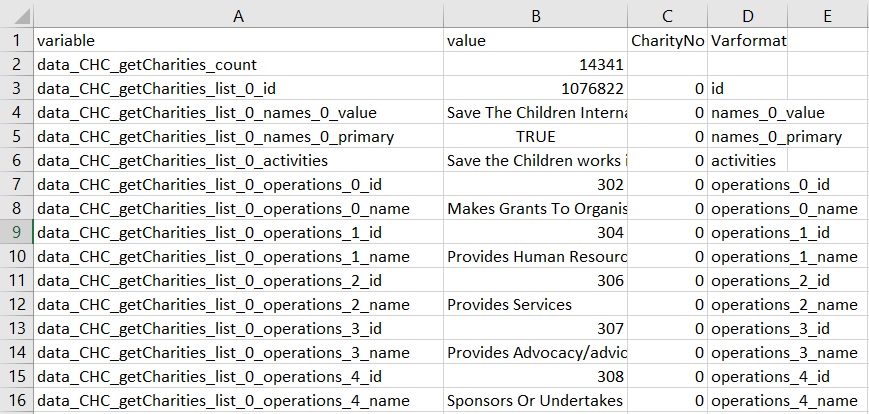Screen dimensions: 869x414
Task: Click the 'Save The Children Interna' cell
Action: (535, 112)
